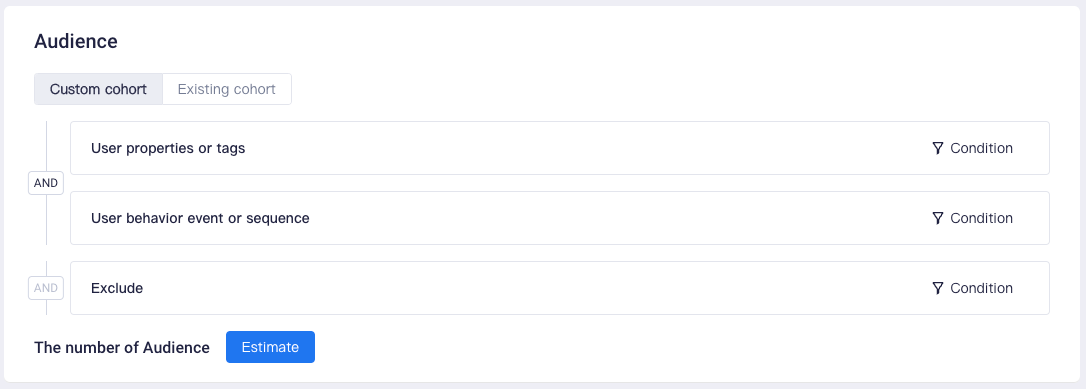Image resolution: width=1086 pixels, height=389 pixels.
Task: Click funnel icon in User properties row
Action: [938, 148]
